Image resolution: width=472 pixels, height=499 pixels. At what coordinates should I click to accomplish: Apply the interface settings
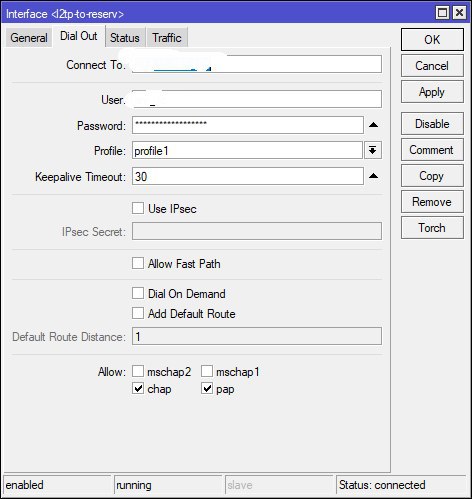click(x=432, y=92)
